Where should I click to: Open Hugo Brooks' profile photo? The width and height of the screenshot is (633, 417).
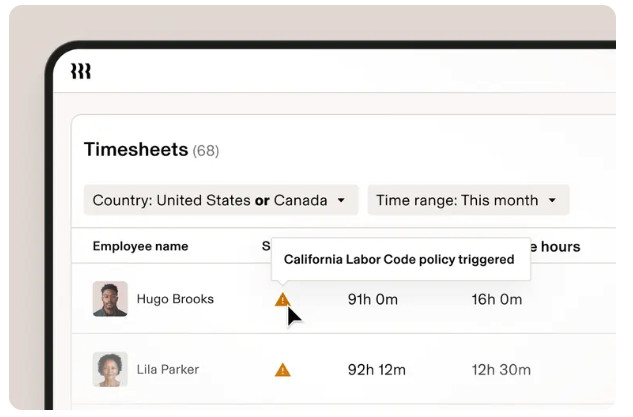point(110,299)
